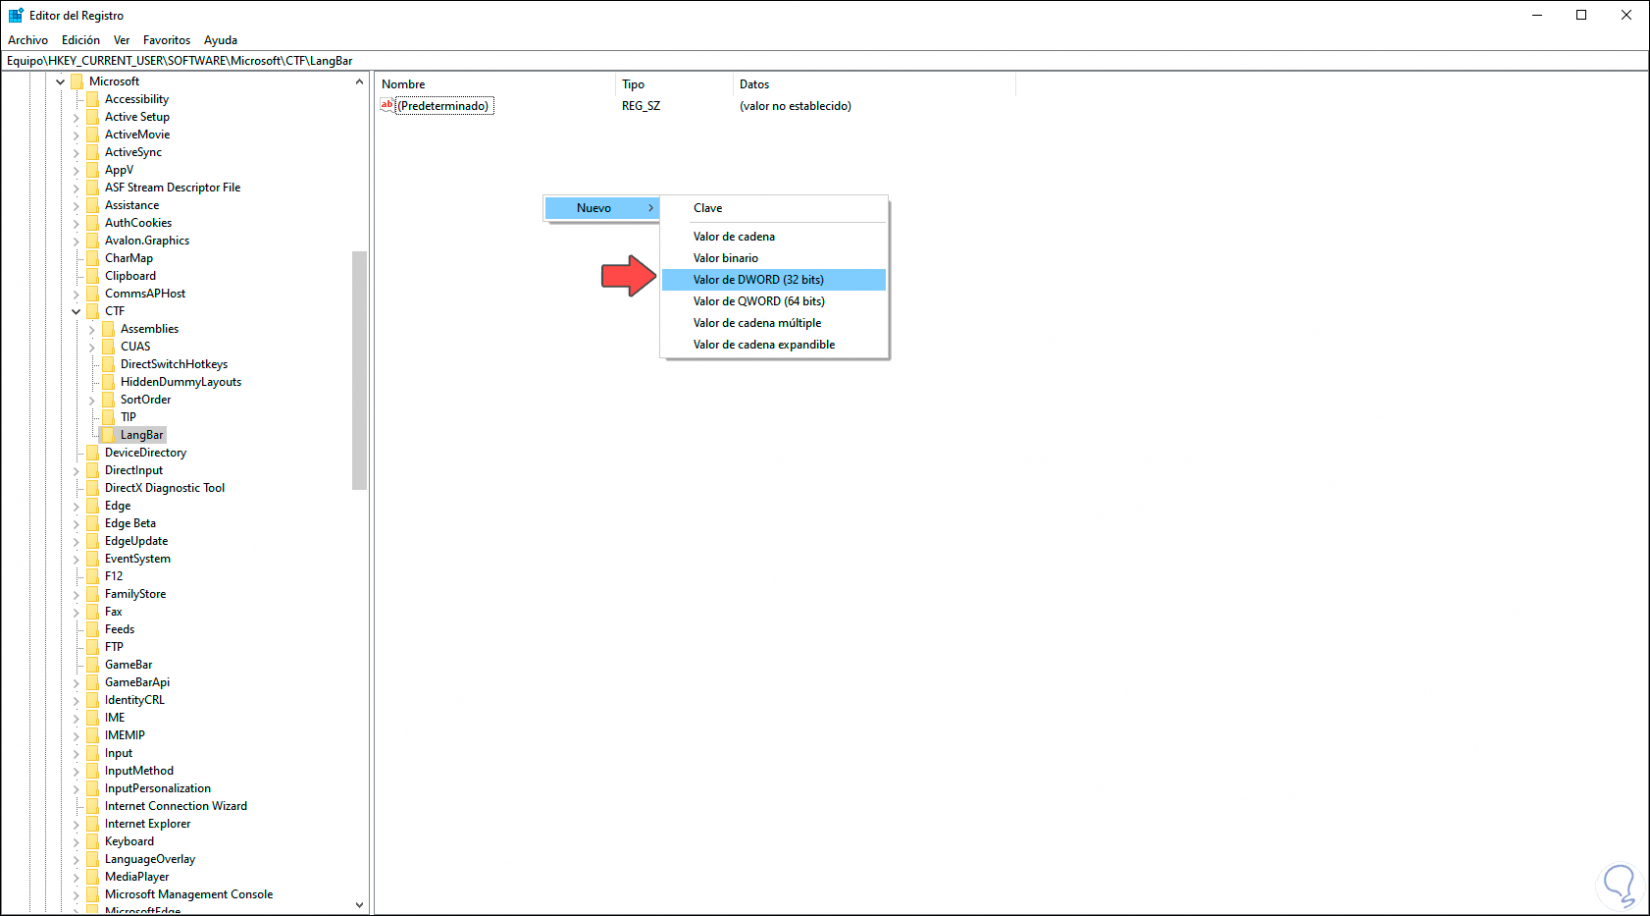The height and width of the screenshot is (916, 1650).
Task: Click the EventSystem folder icon
Action: pyautogui.click(x=92, y=559)
